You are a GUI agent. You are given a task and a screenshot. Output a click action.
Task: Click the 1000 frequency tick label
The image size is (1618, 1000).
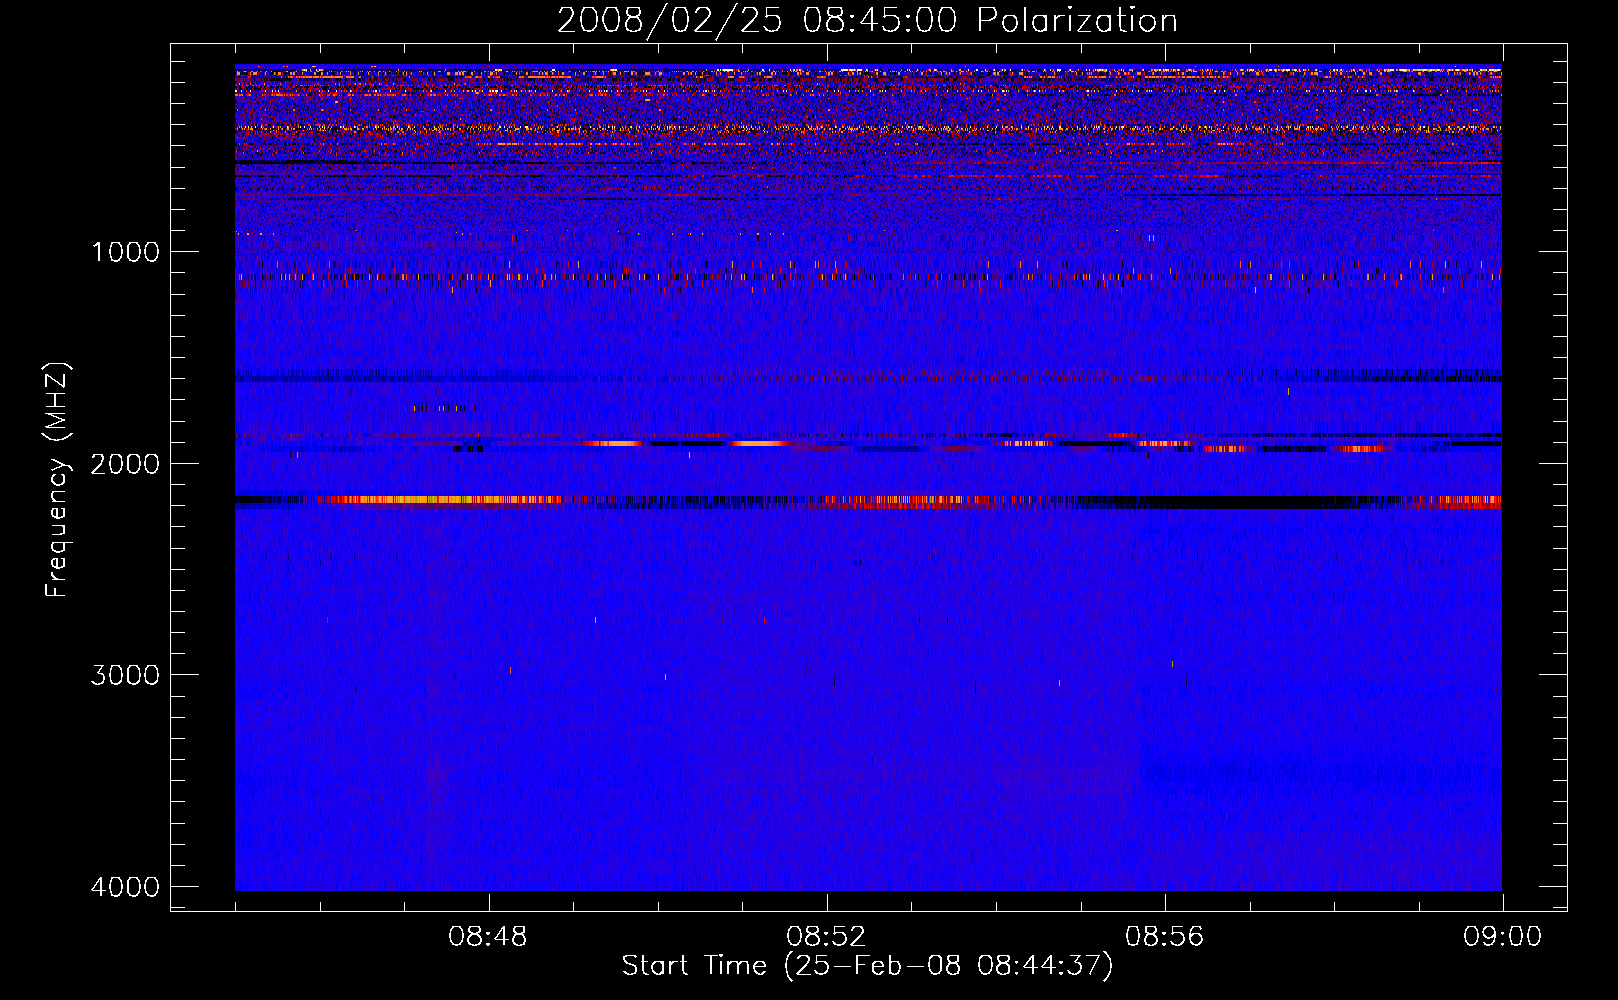click(x=126, y=251)
